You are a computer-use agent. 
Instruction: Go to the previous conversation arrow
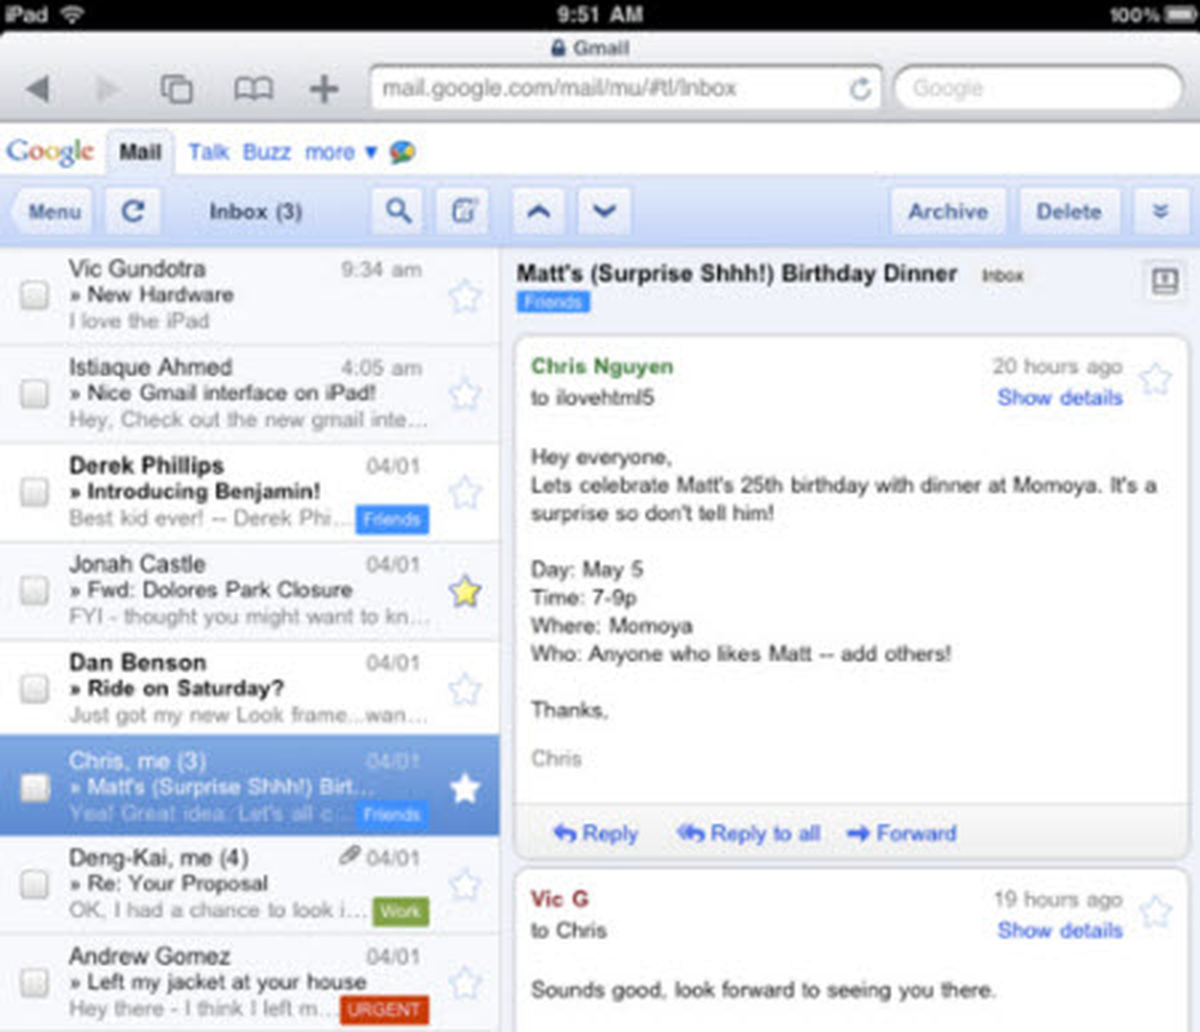point(538,211)
